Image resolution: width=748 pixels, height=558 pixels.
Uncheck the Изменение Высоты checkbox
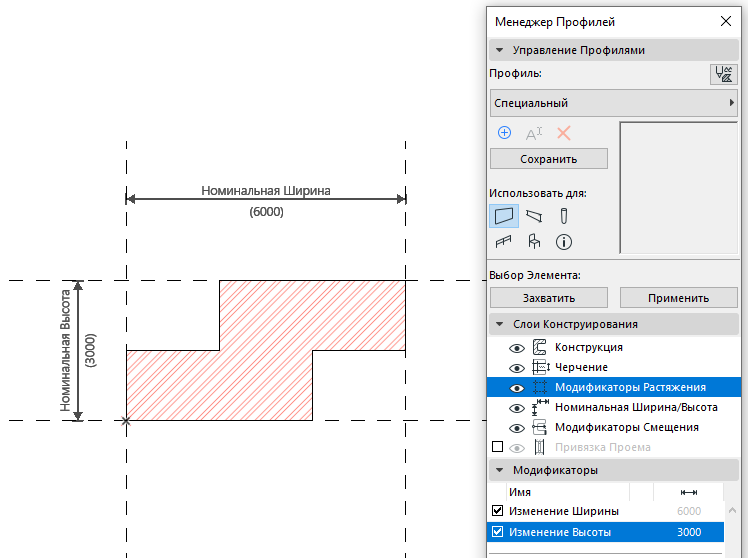(497, 531)
